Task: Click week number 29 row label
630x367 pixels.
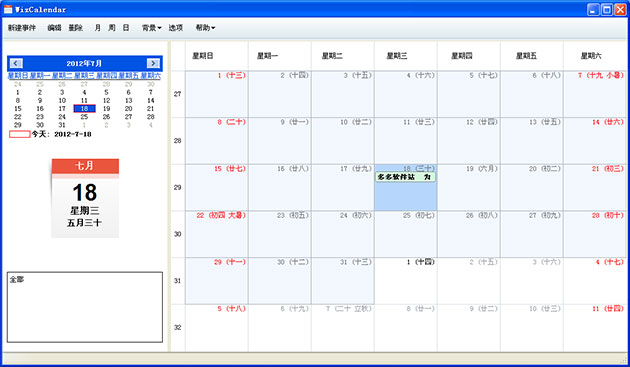Action: tap(177, 187)
